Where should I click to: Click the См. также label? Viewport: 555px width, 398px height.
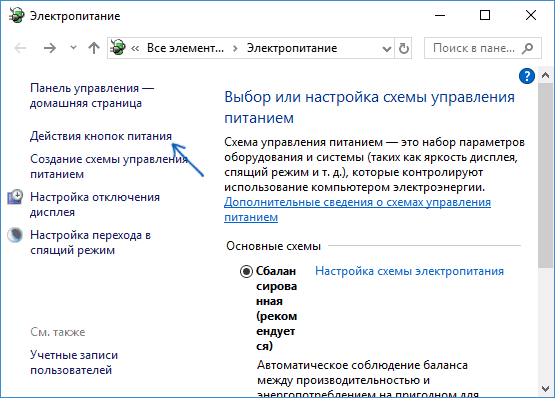tap(58, 332)
